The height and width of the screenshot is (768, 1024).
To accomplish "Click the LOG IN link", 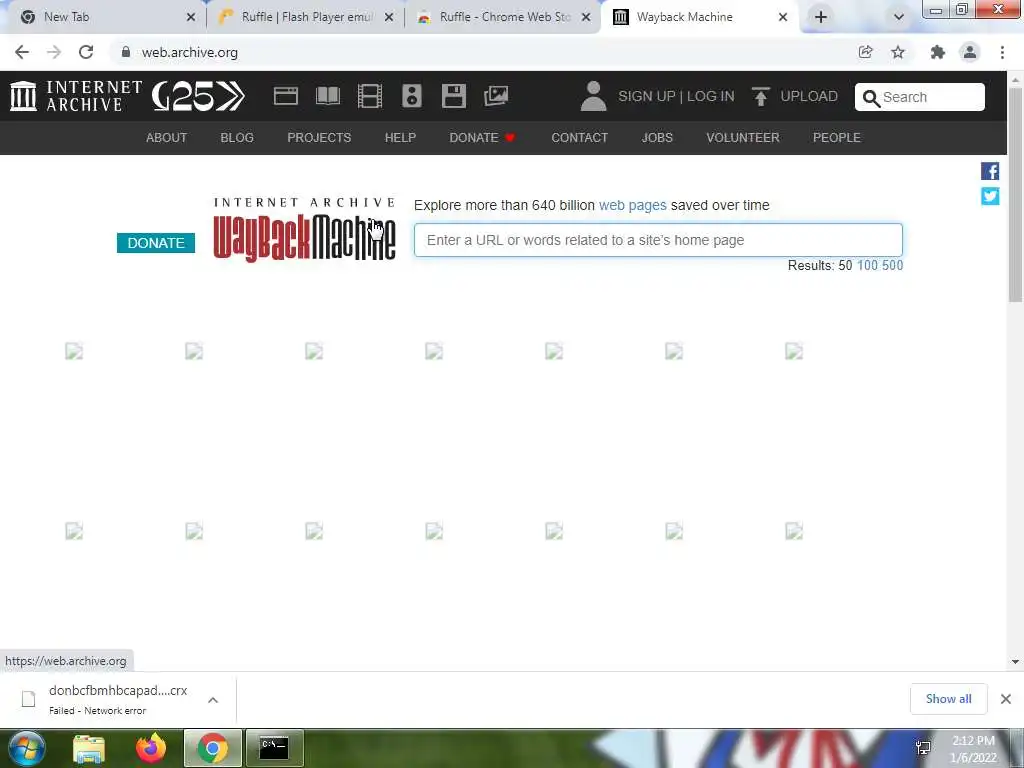I will (x=711, y=96).
